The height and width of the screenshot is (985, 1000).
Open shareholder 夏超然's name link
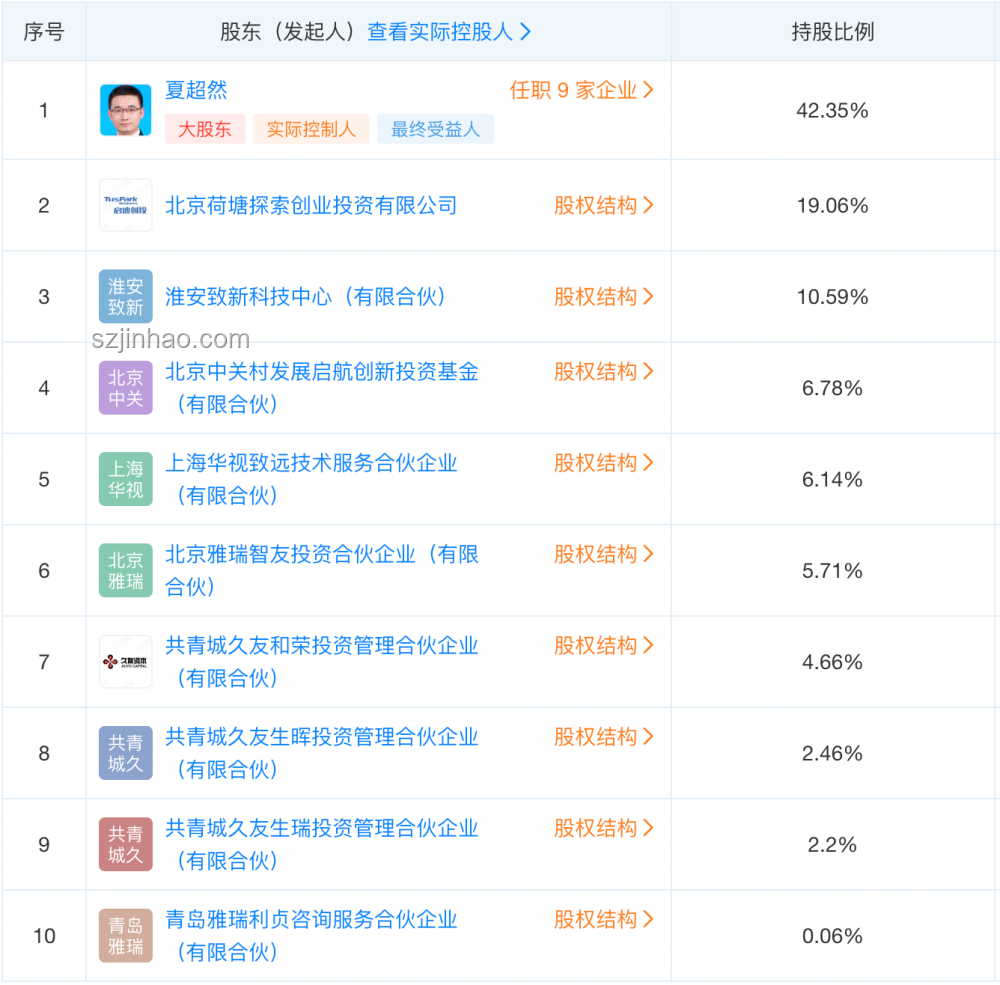point(196,90)
